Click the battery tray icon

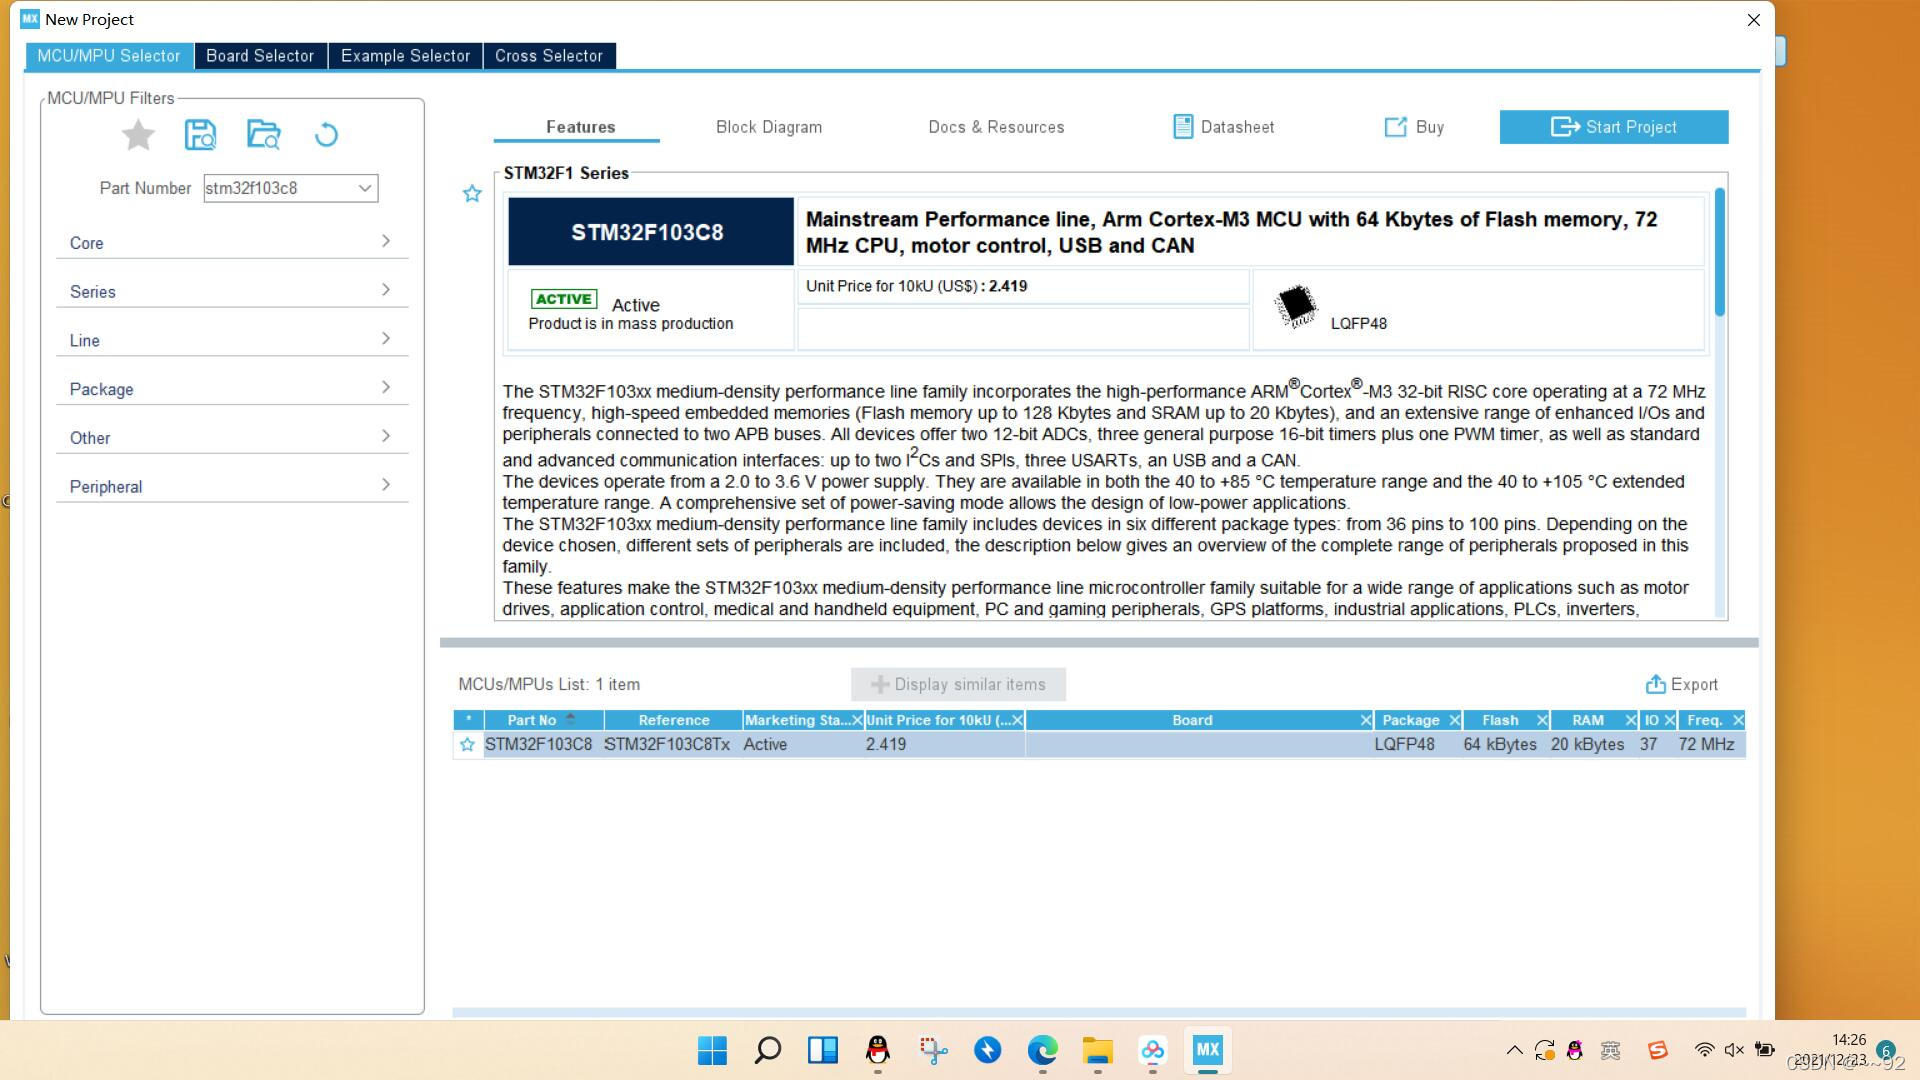click(1765, 1050)
